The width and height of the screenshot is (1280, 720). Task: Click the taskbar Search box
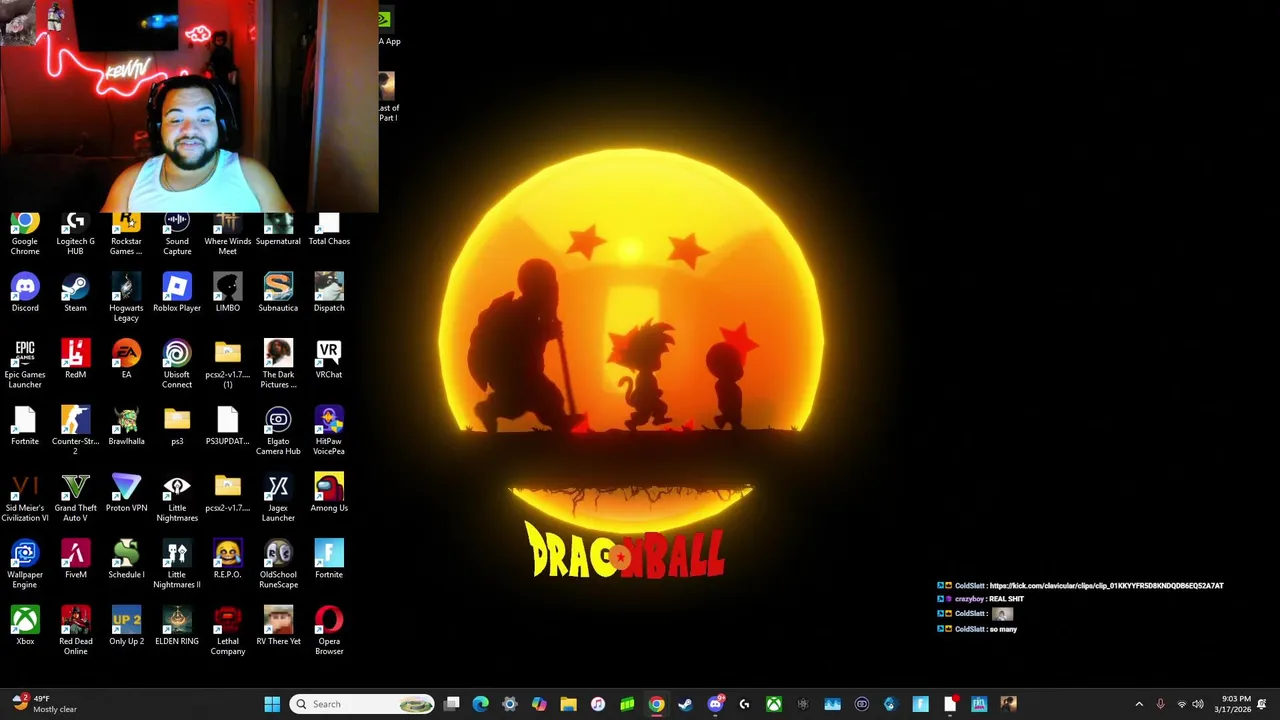362,704
